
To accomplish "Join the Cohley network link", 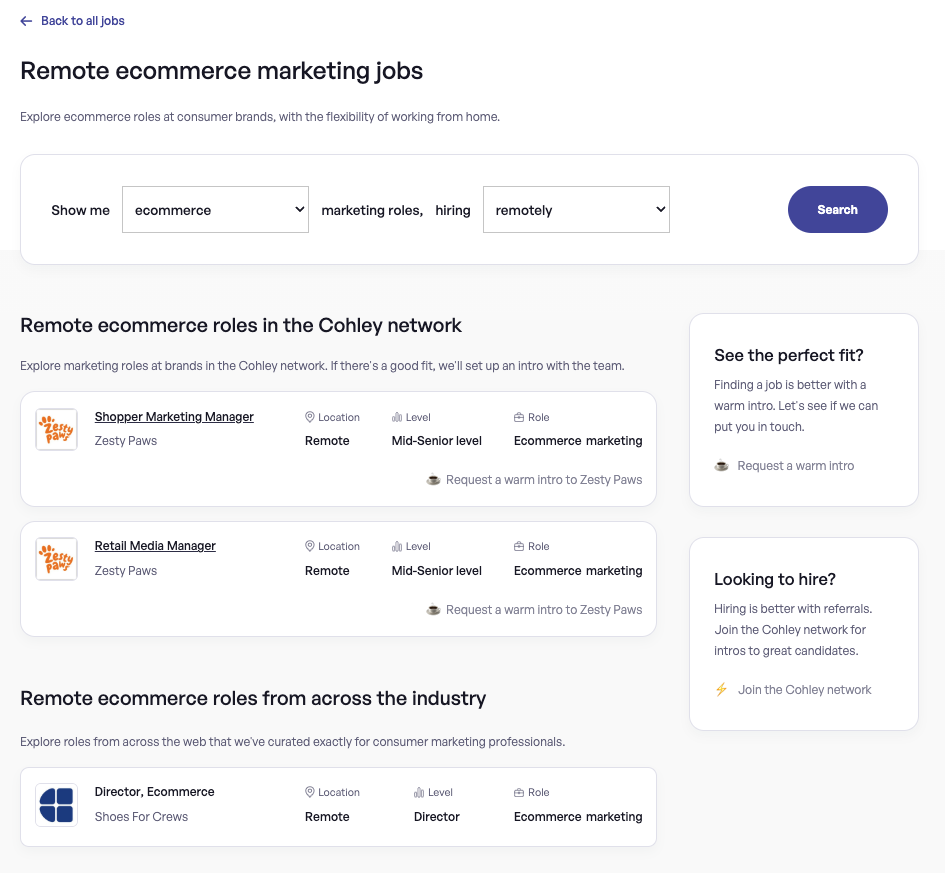I will (x=804, y=690).
